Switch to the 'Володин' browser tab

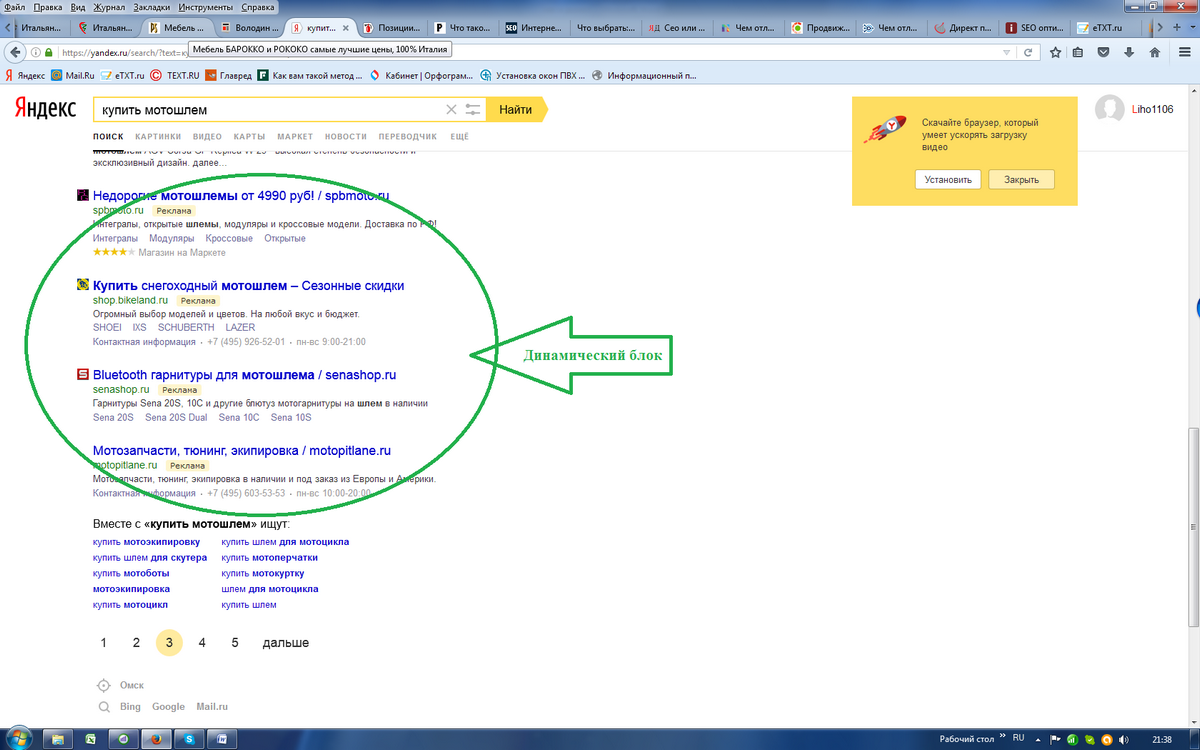(x=249, y=28)
